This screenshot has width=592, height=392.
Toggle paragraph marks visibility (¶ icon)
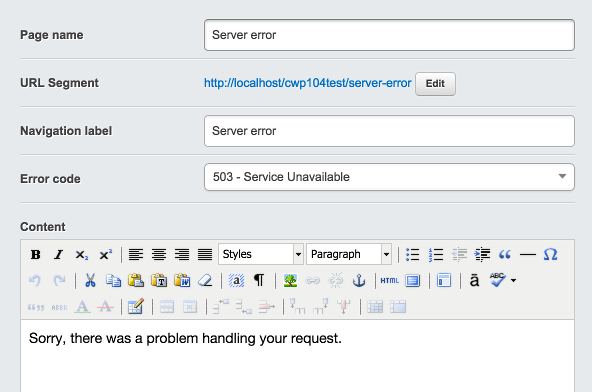(x=259, y=281)
